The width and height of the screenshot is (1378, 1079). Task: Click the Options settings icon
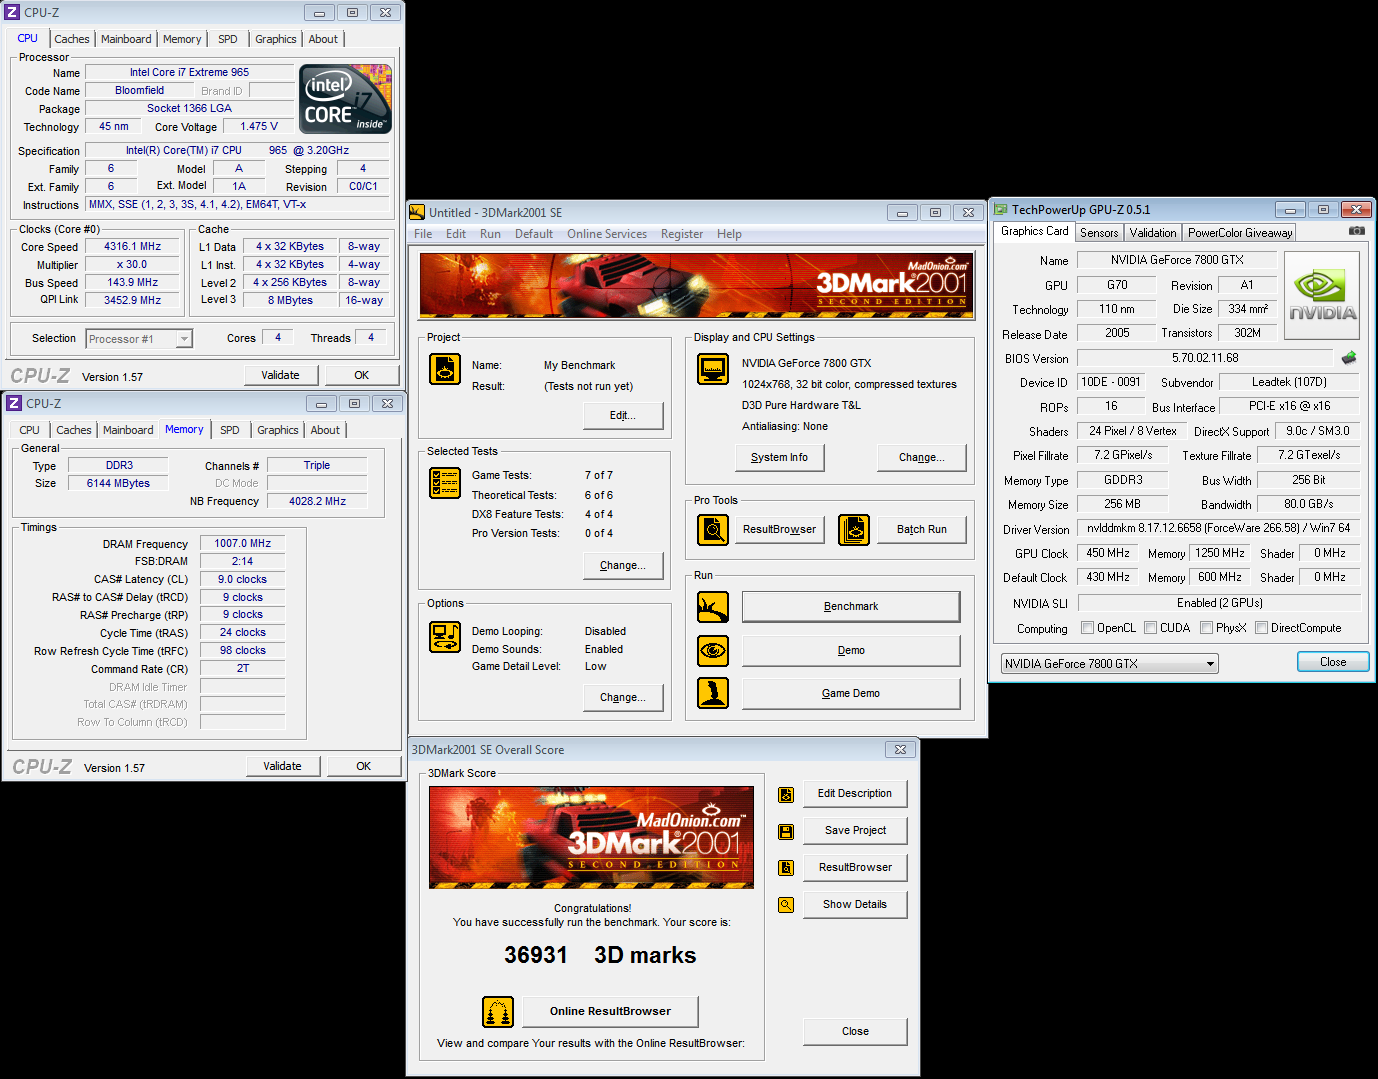[x=445, y=637]
